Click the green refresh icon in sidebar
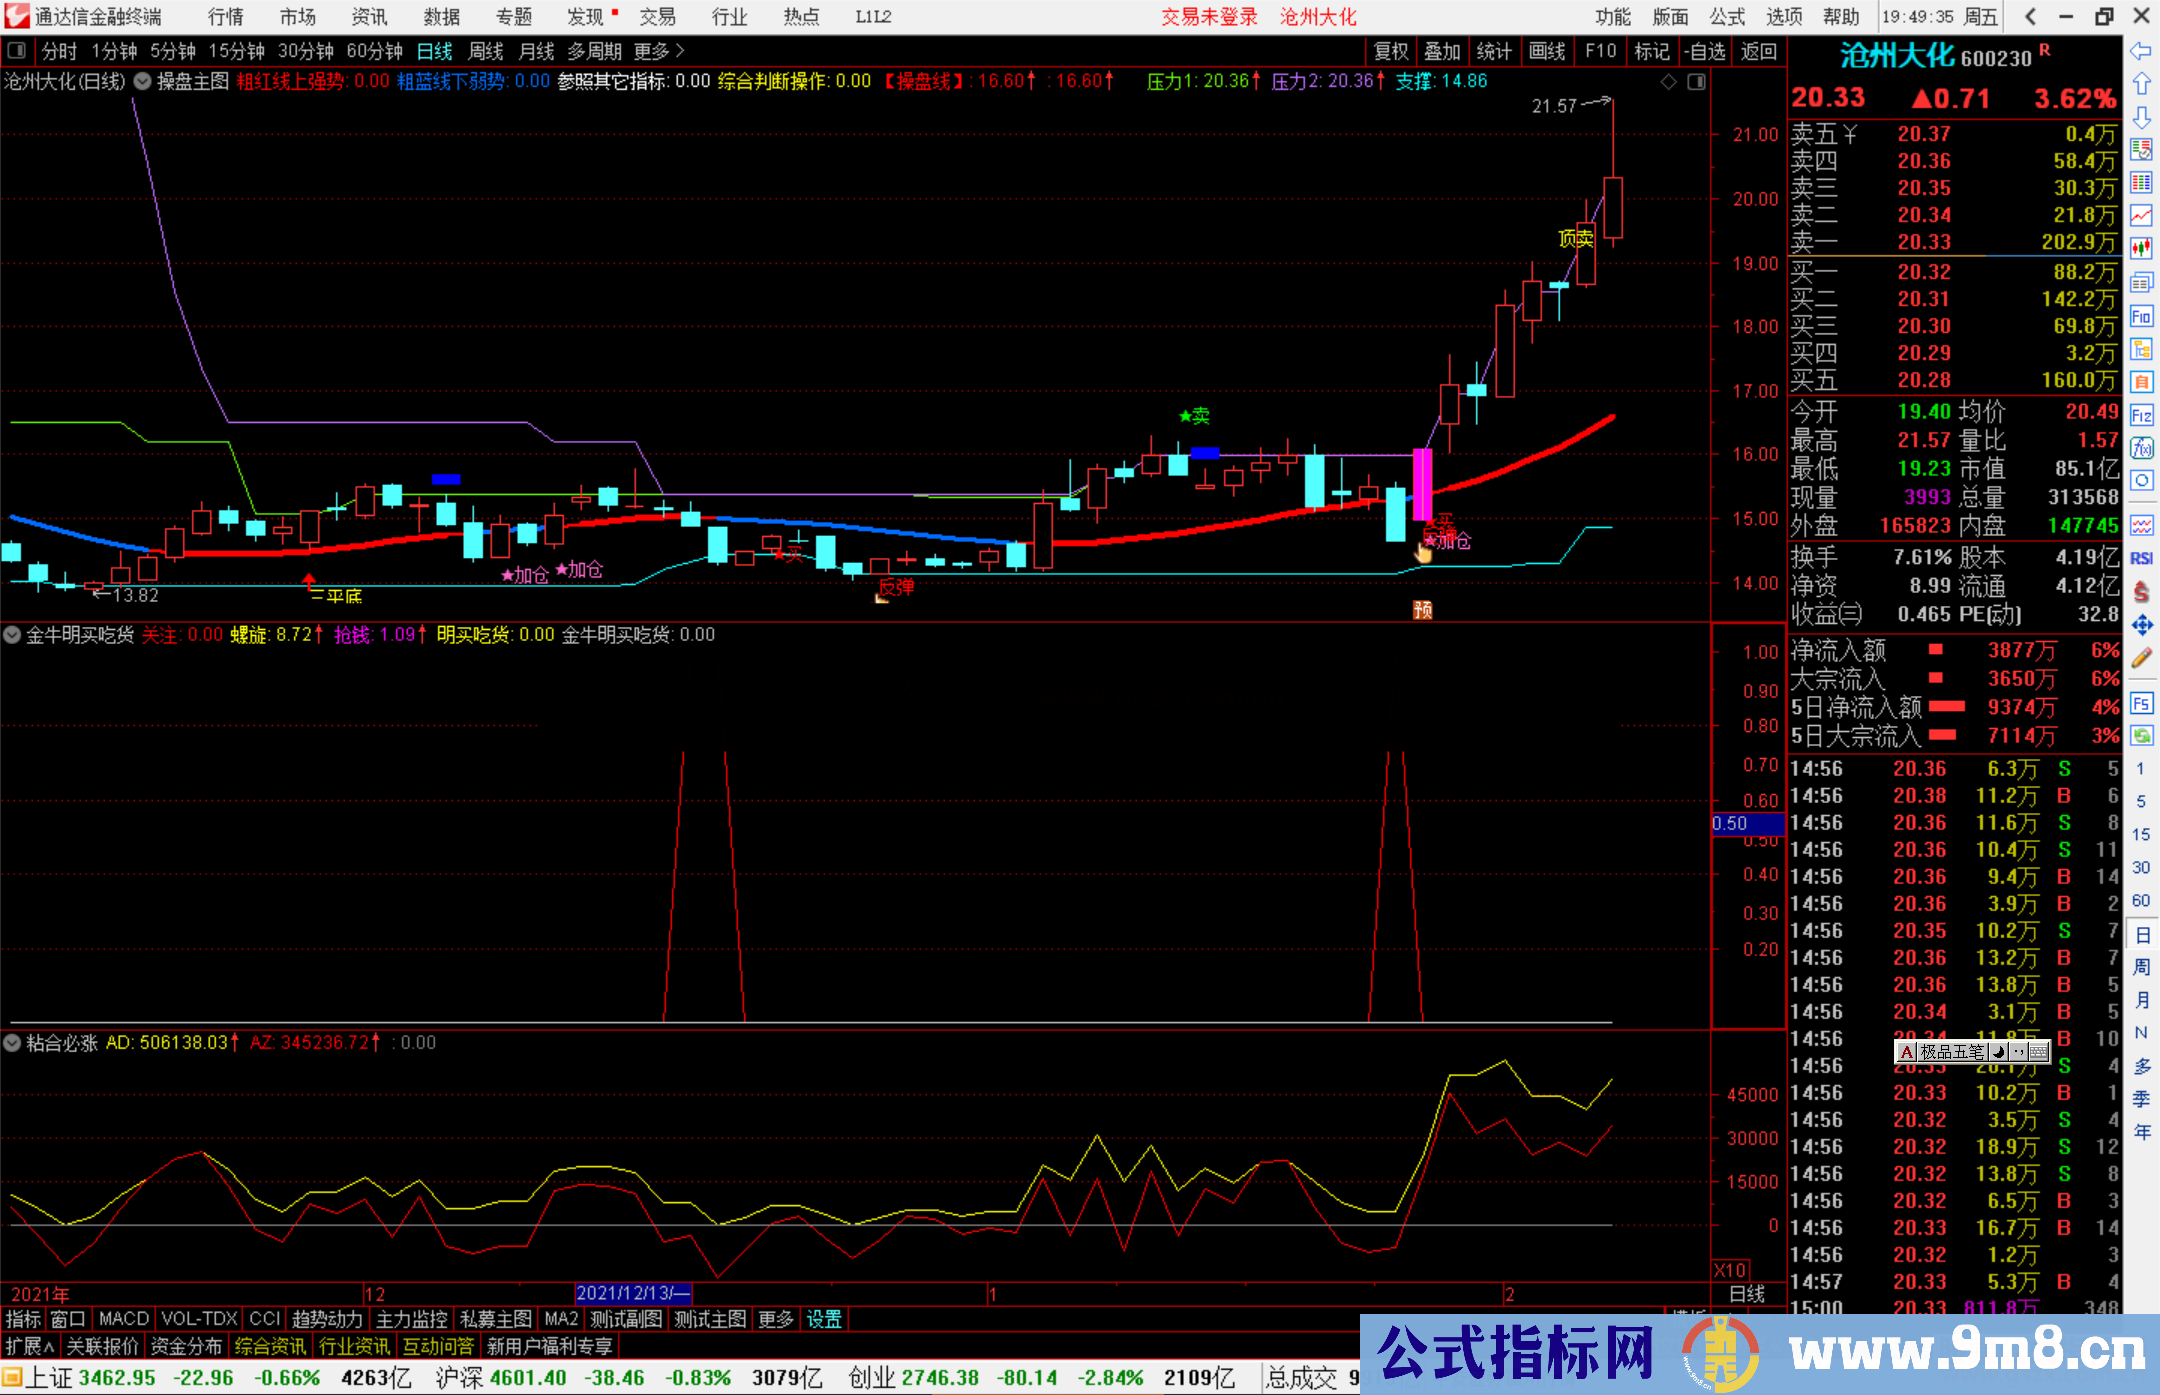The height and width of the screenshot is (1395, 2160). (x=2141, y=736)
